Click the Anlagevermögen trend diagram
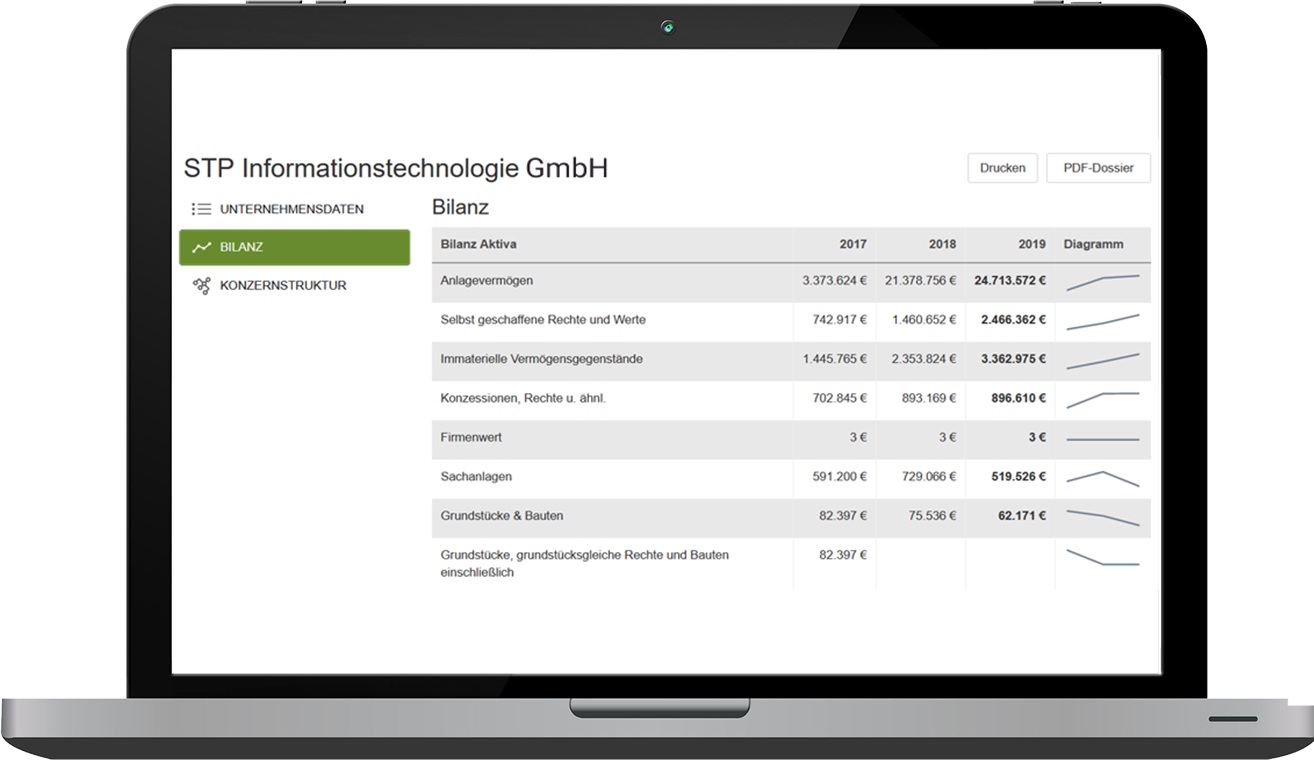 1103,282
